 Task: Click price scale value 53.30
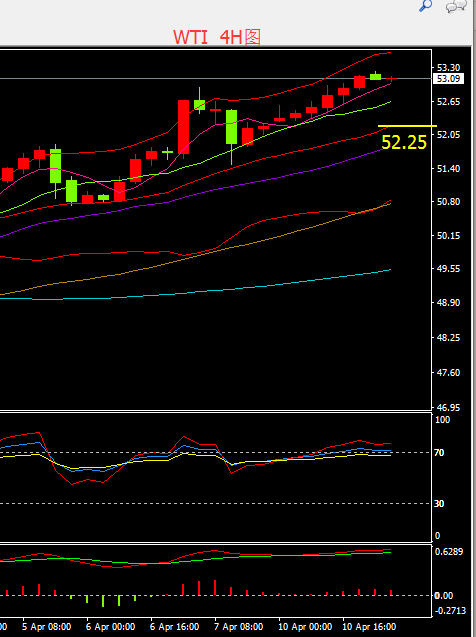(448, 67)
